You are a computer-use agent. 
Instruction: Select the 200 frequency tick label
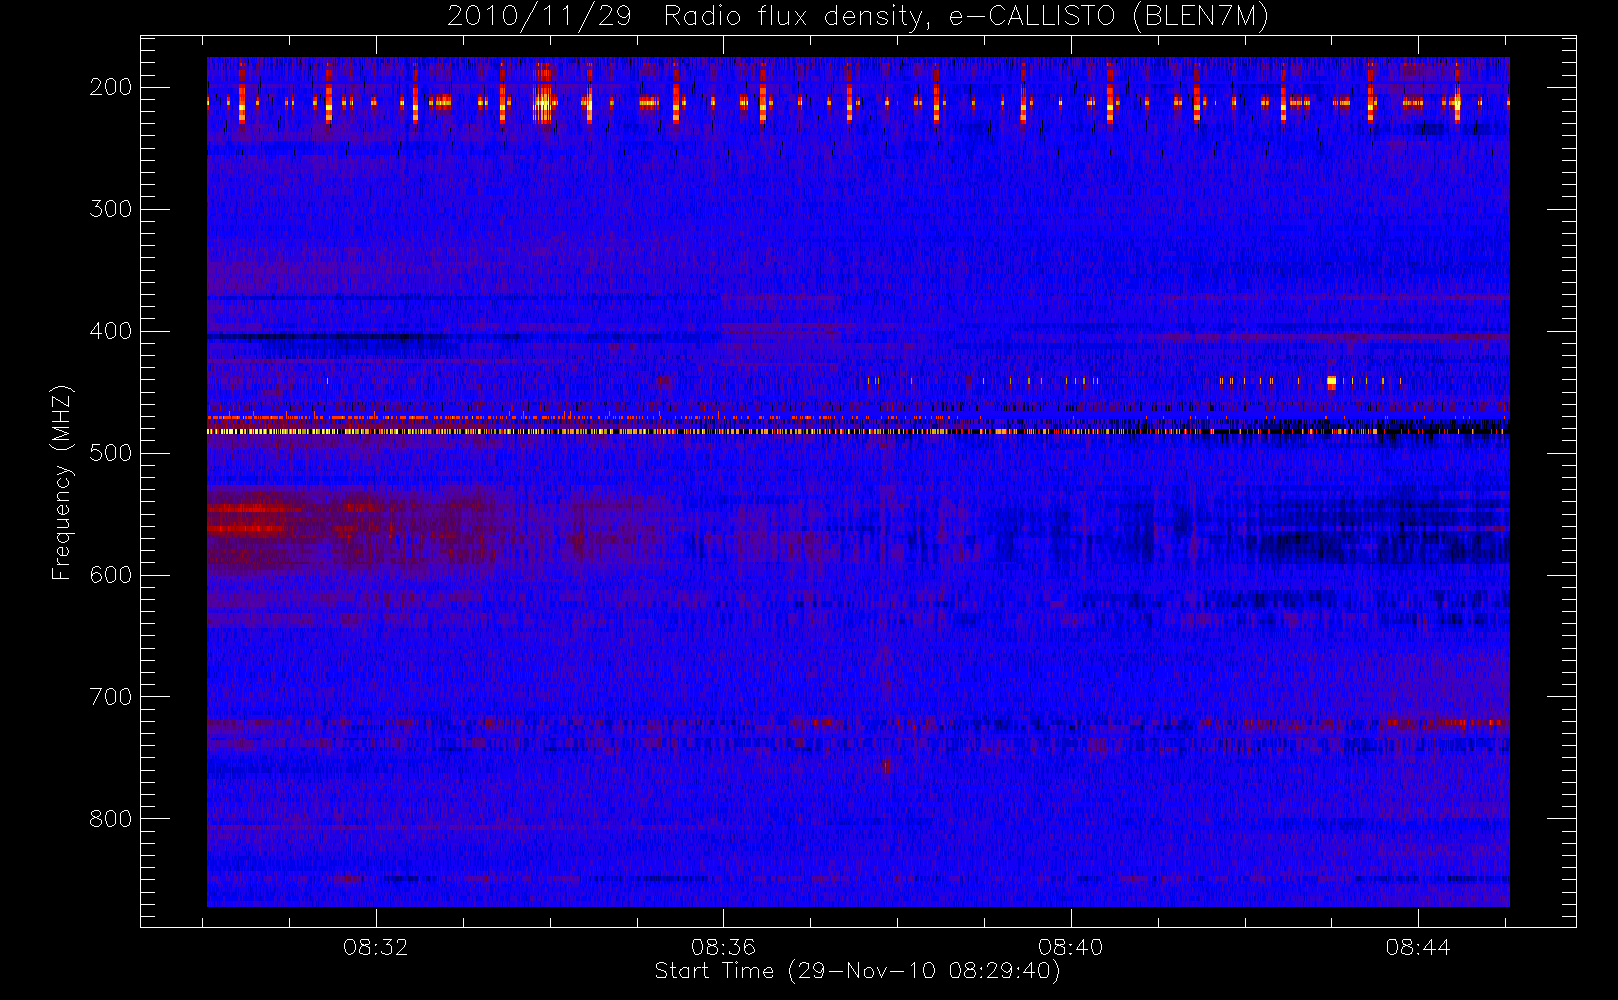click(x=110, y=87)
